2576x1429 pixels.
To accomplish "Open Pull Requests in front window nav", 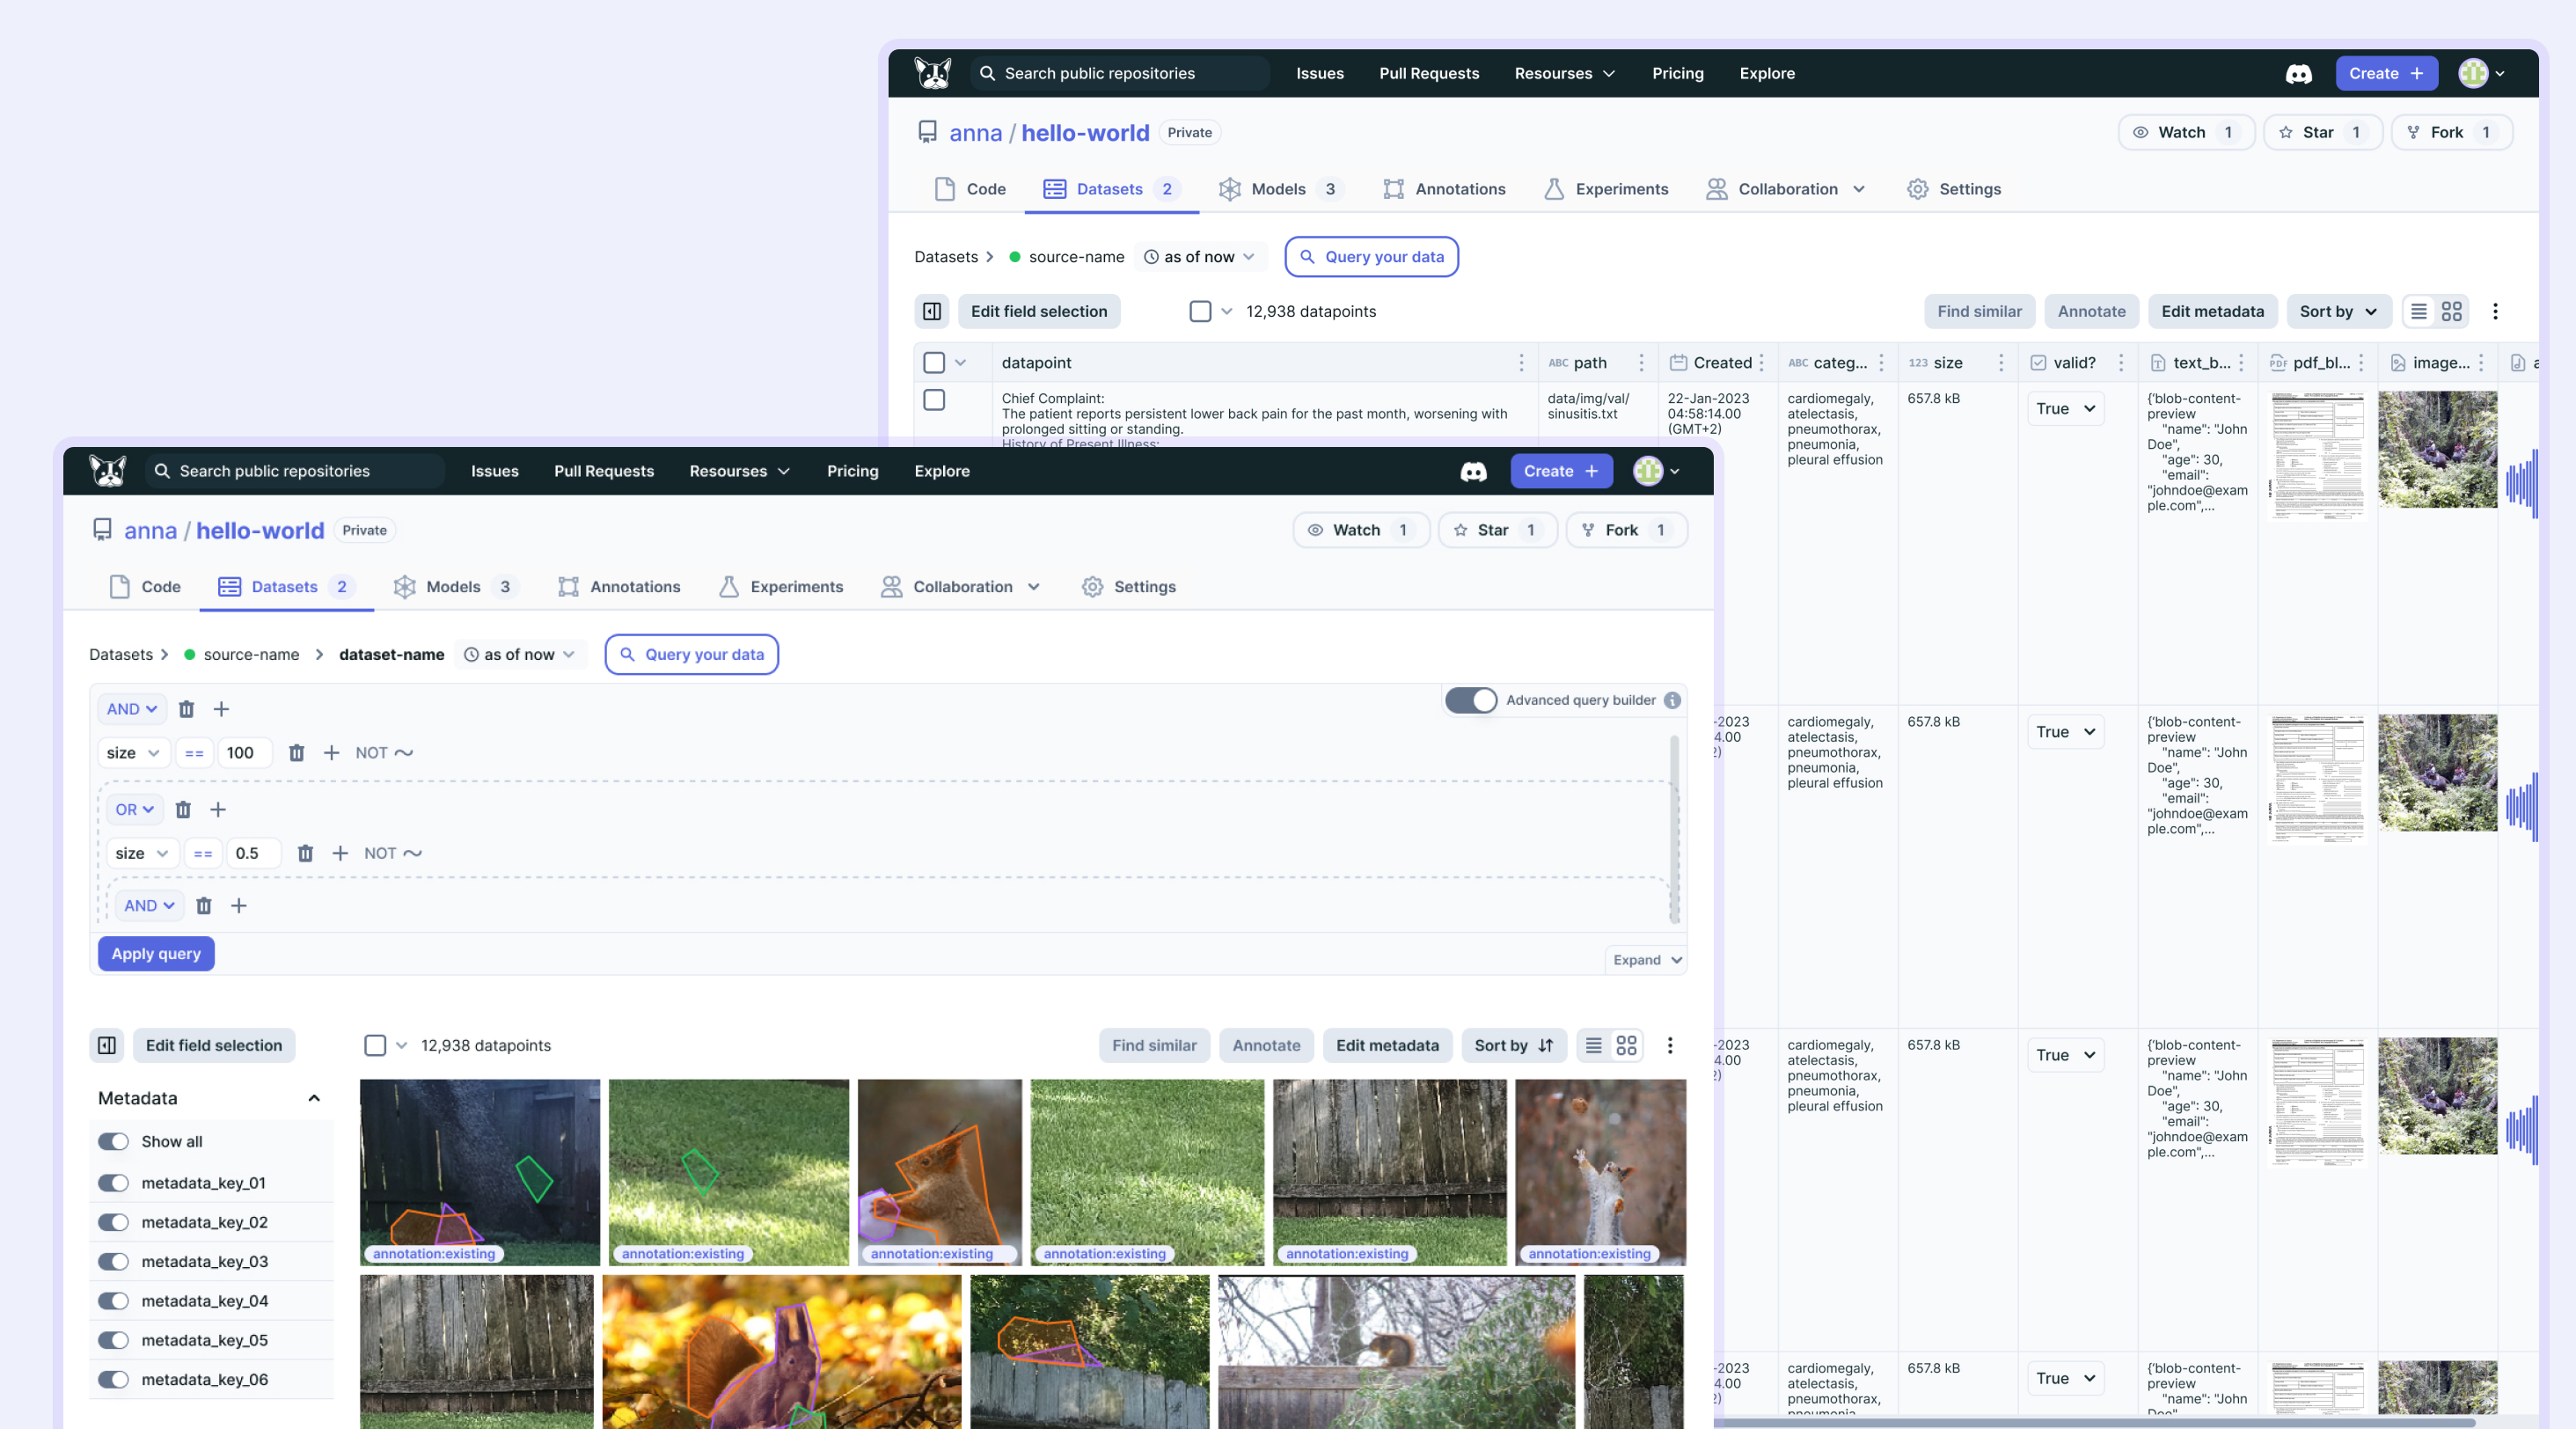I will click(604, 471).
